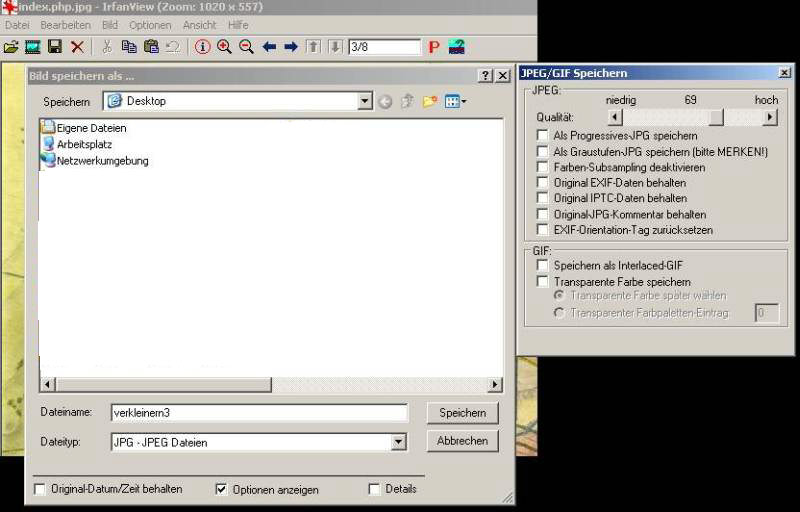Open the Optionen menu
Viewport: 800px width, 512px height.
[150, 25]
